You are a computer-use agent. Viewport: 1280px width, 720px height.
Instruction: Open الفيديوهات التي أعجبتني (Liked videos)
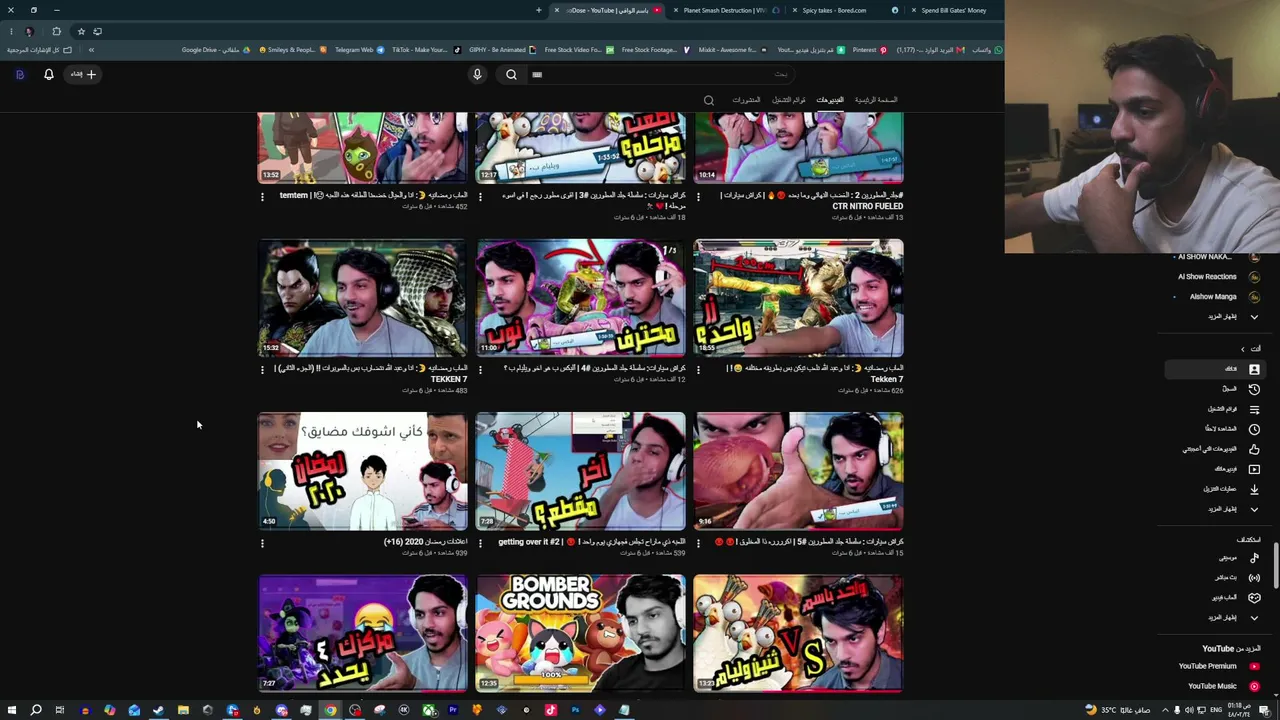(1222, 449)
